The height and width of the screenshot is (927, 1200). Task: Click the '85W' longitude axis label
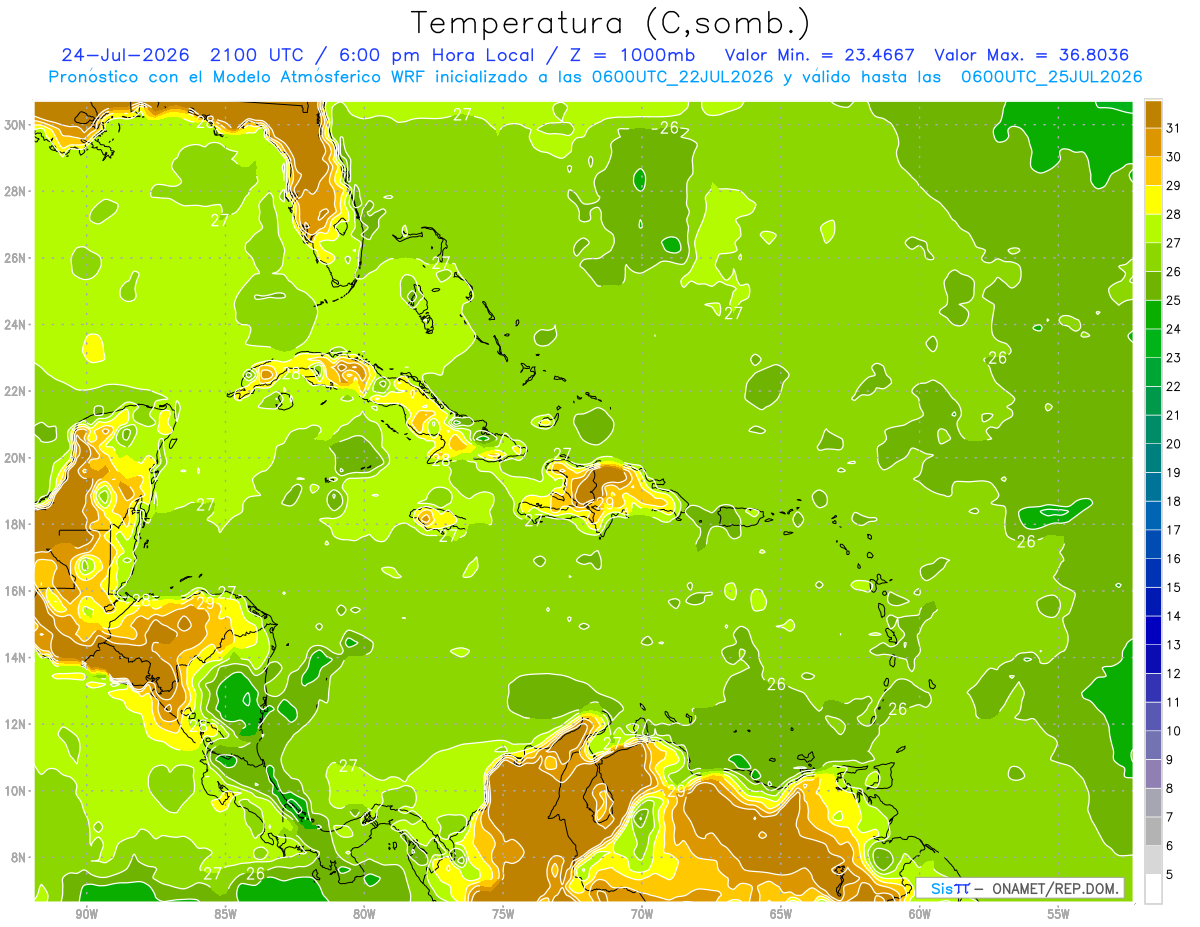pos(225,914)
